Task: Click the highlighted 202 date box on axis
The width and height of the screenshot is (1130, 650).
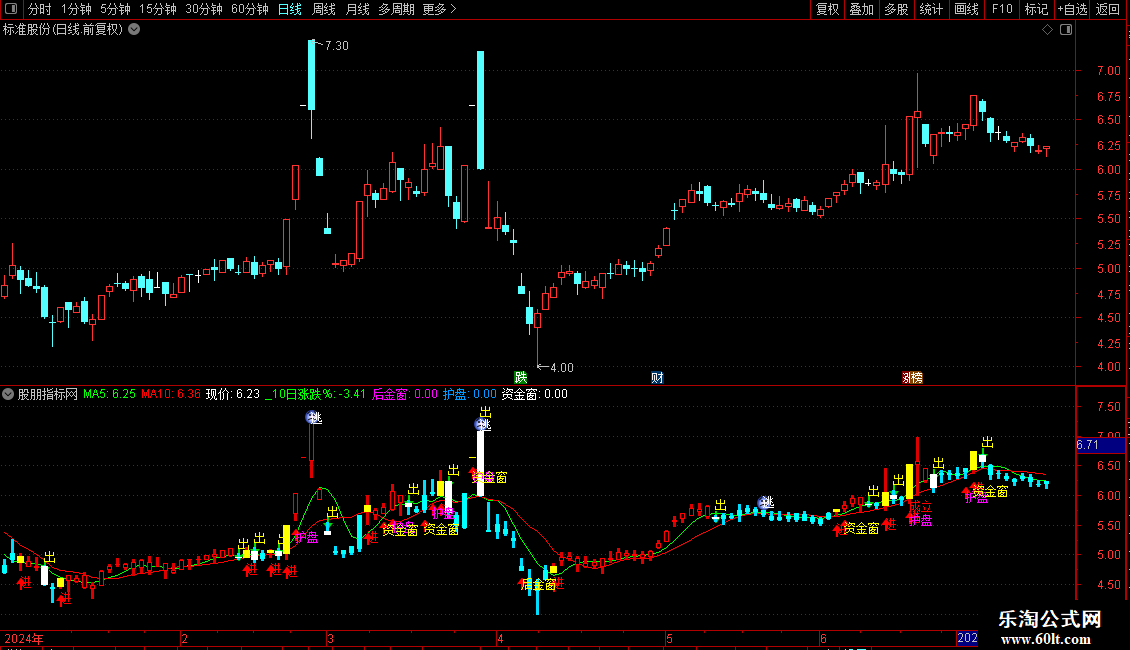Action: click(967, 638)
